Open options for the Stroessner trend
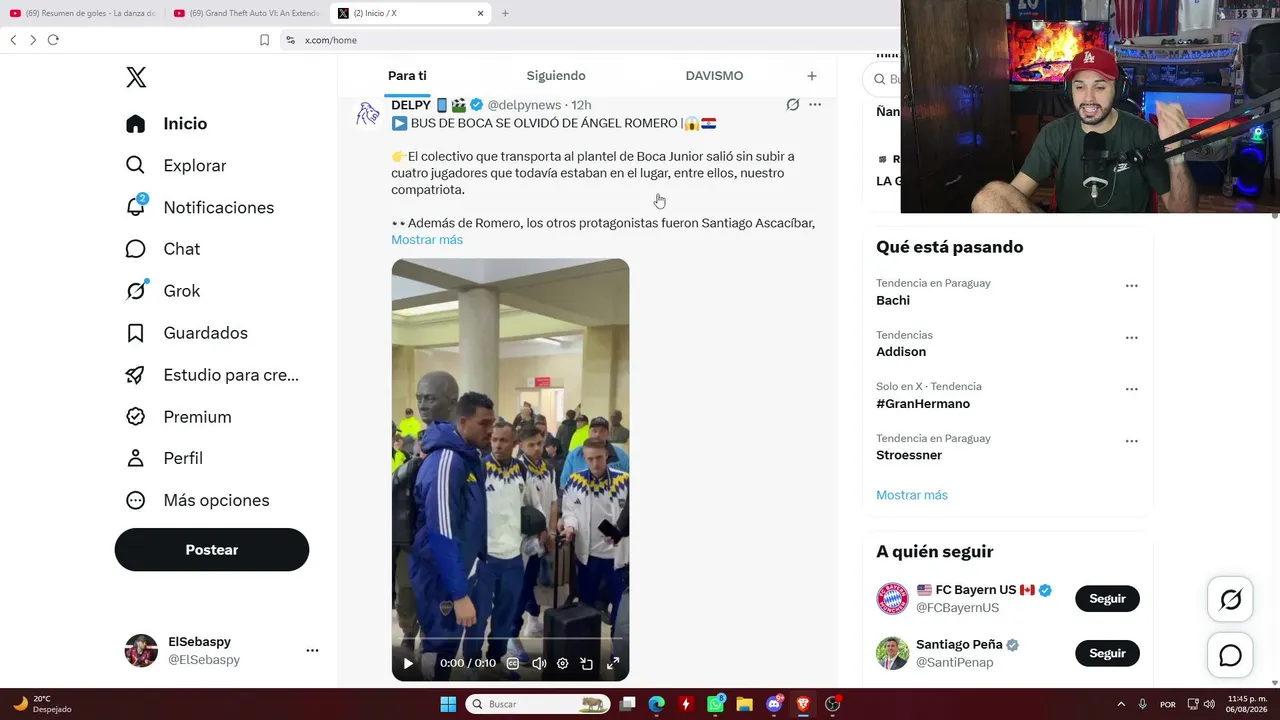Viewport: 1280px width, 720px height. pos(1132,441)
